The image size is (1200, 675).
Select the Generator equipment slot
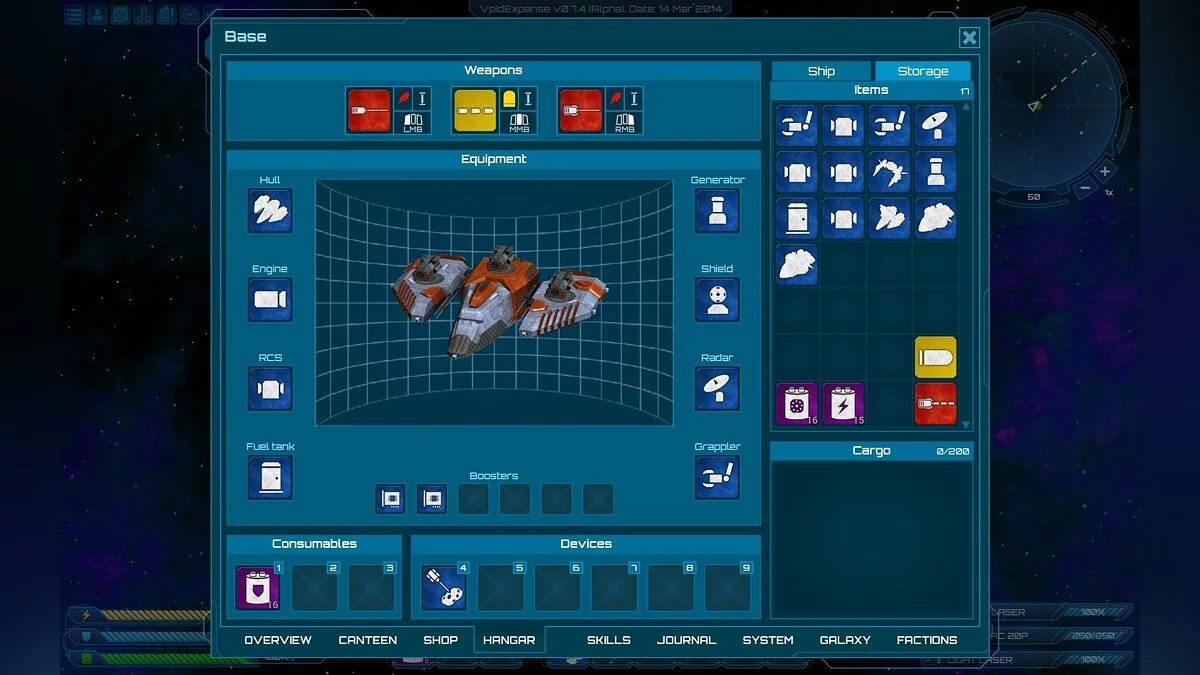pos(717,211)
